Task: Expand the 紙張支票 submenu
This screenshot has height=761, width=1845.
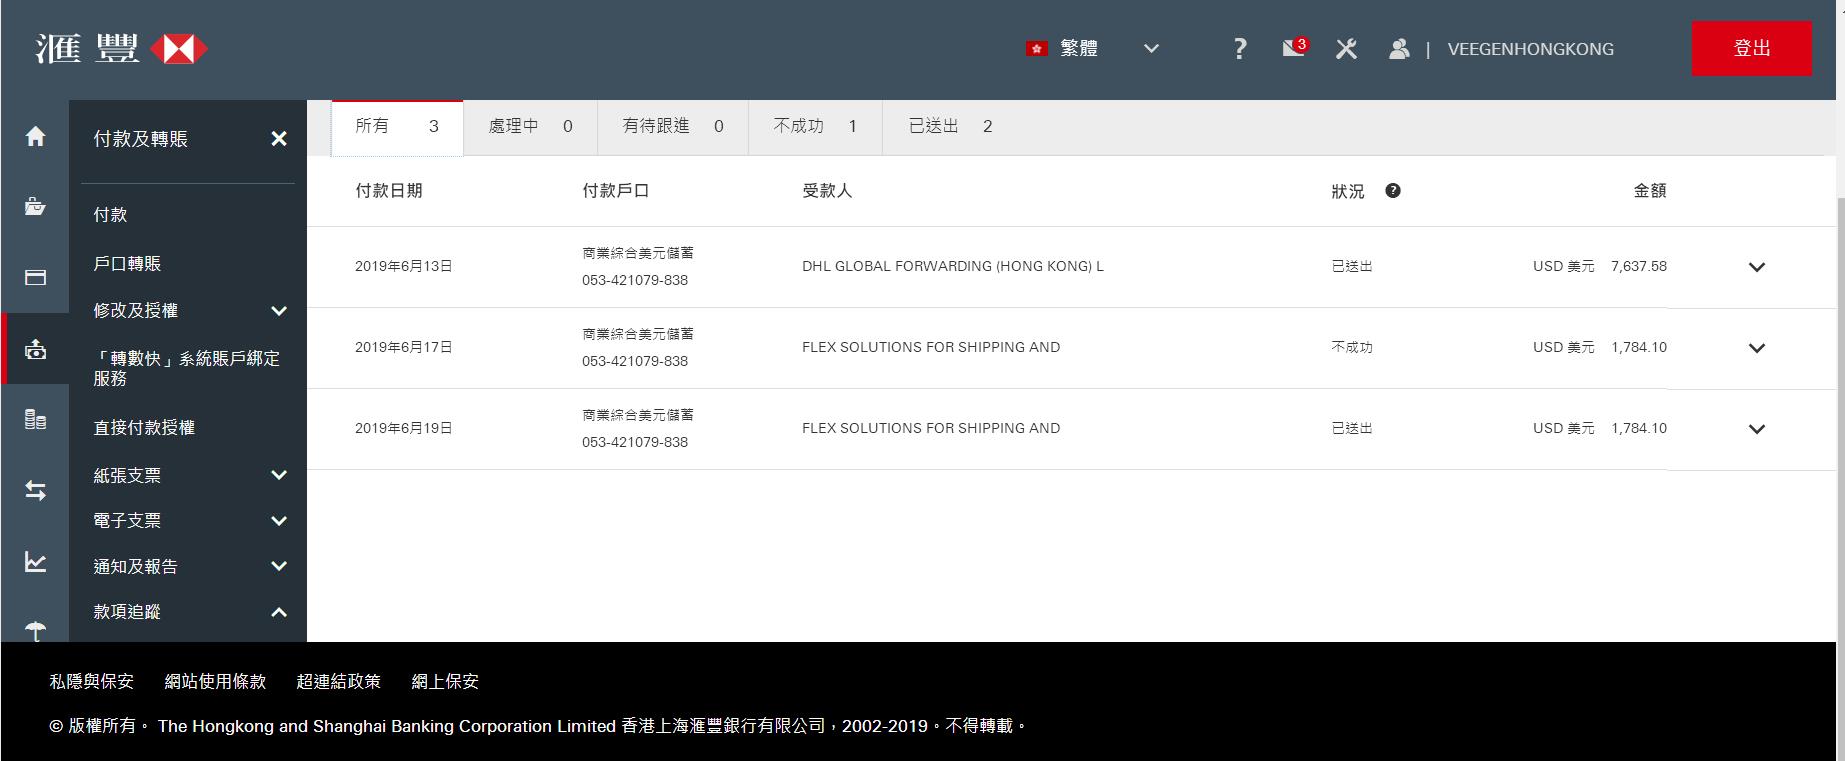Action: click(x=279, y=475)
